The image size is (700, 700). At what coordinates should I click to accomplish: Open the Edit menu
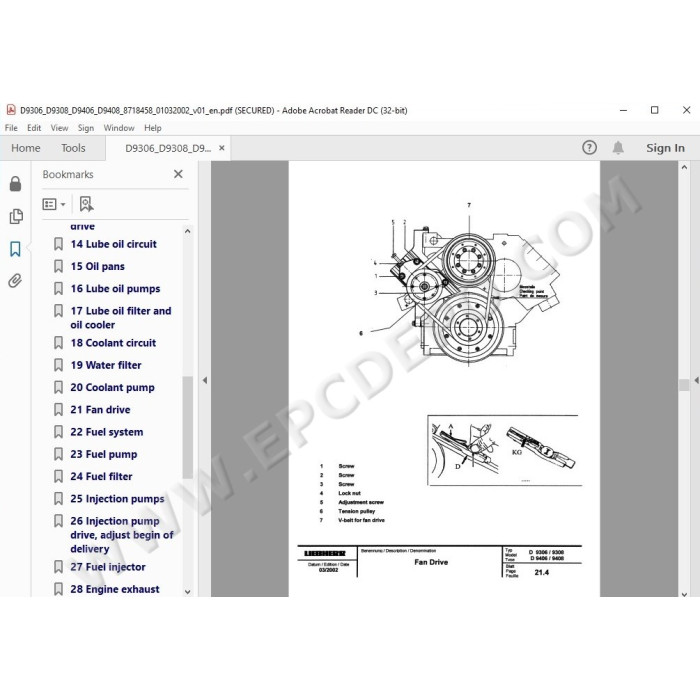pyautogui.click(x=34, y=128)
